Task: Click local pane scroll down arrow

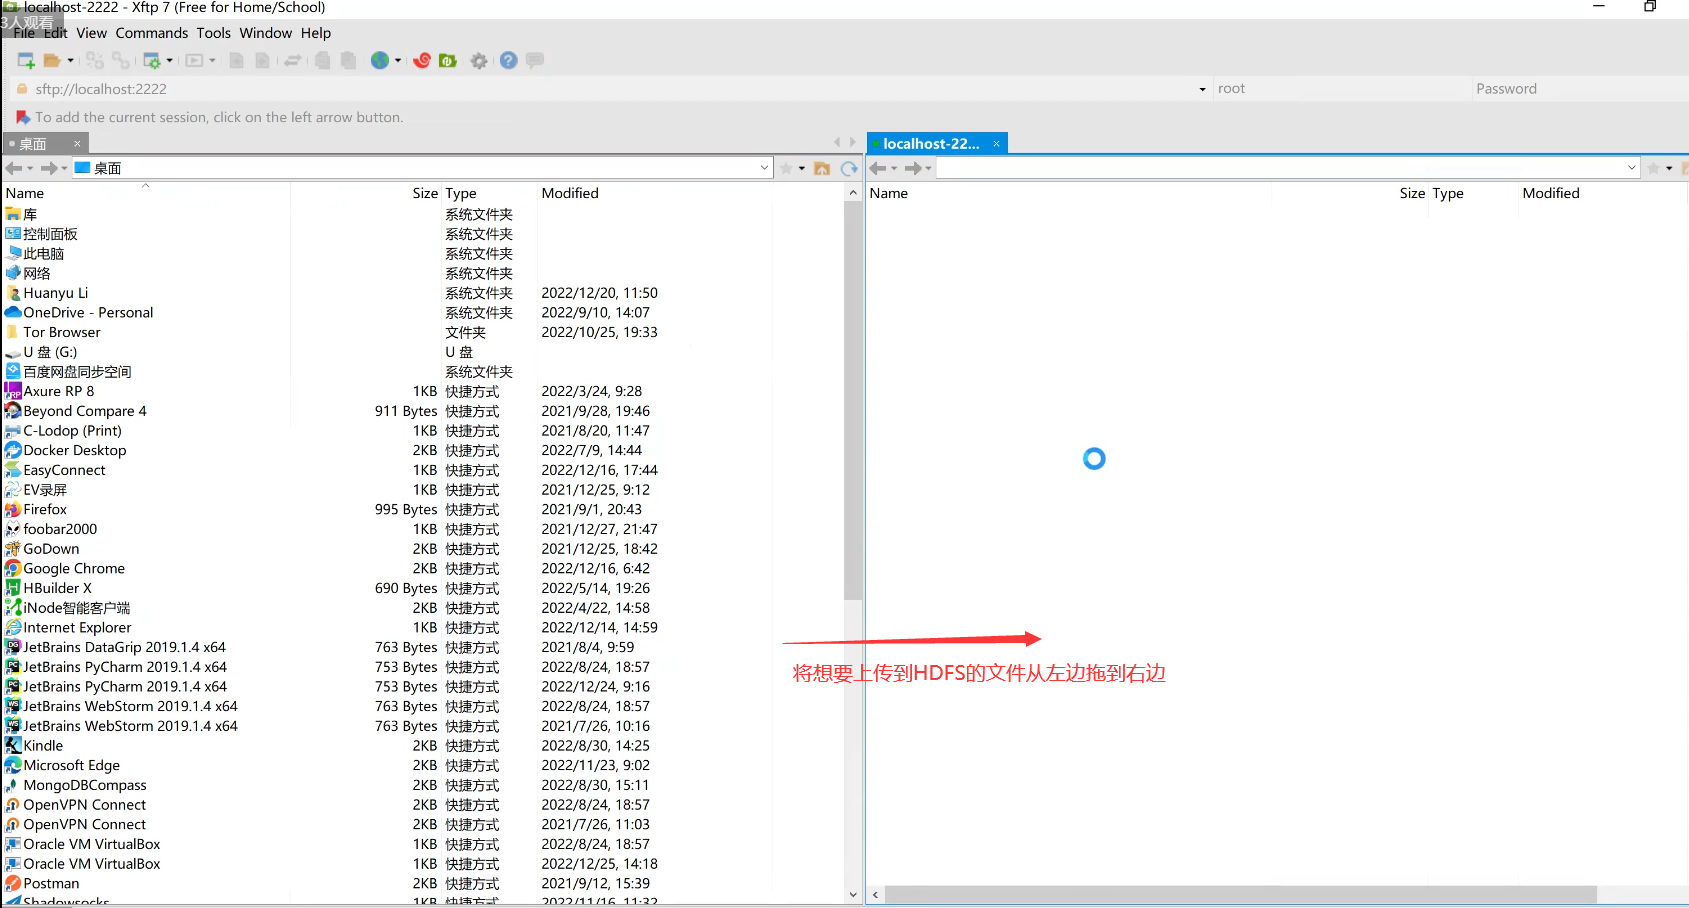Action: click(x=852, y=895)
